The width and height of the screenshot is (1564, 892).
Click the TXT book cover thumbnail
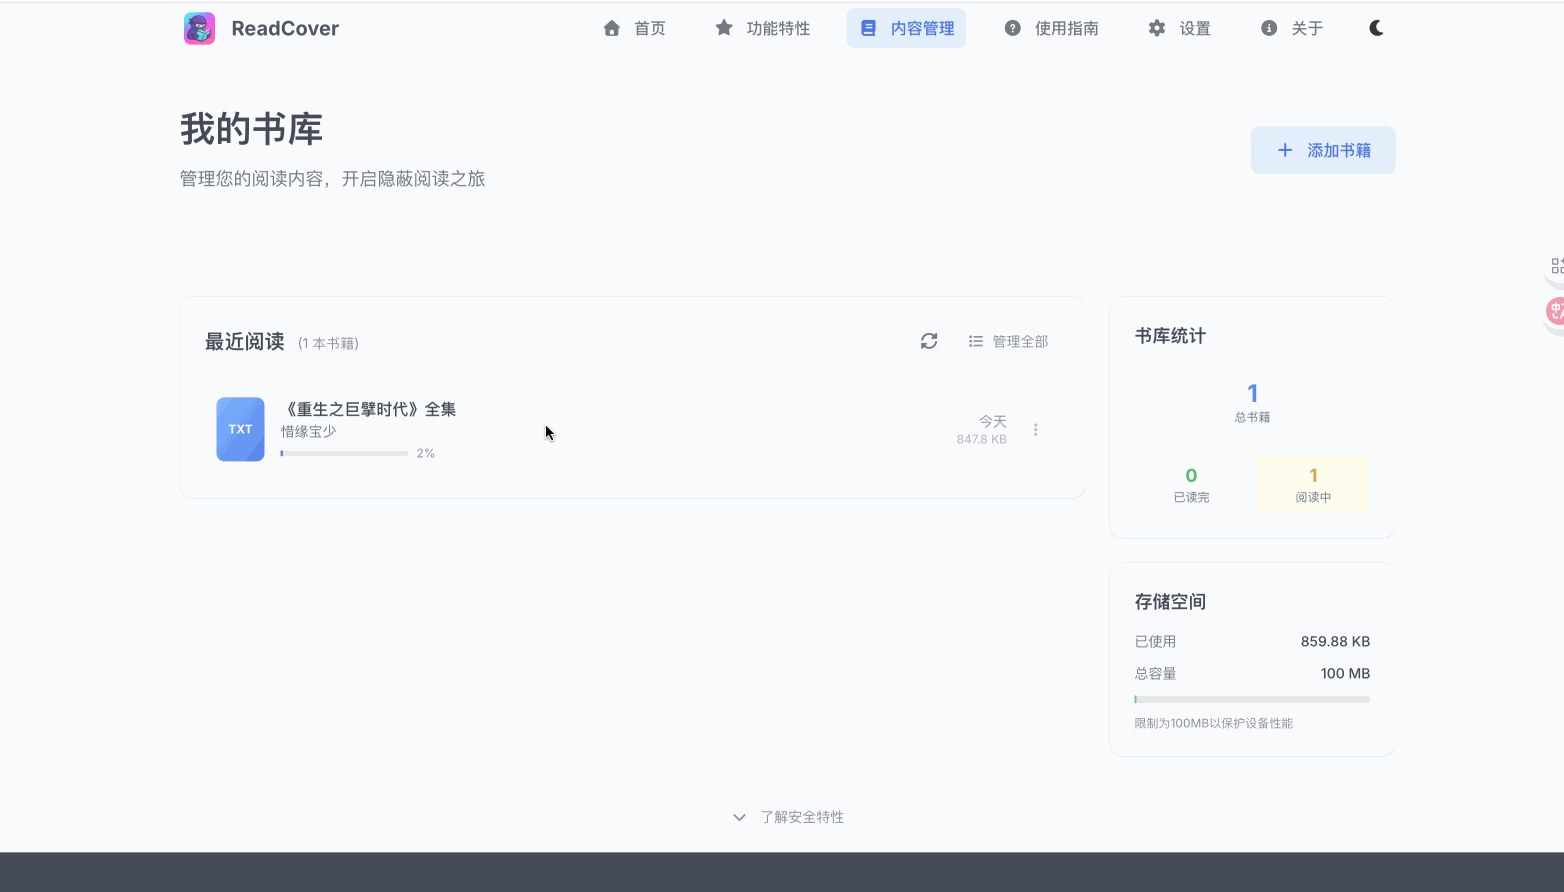(x=240, y=429)
